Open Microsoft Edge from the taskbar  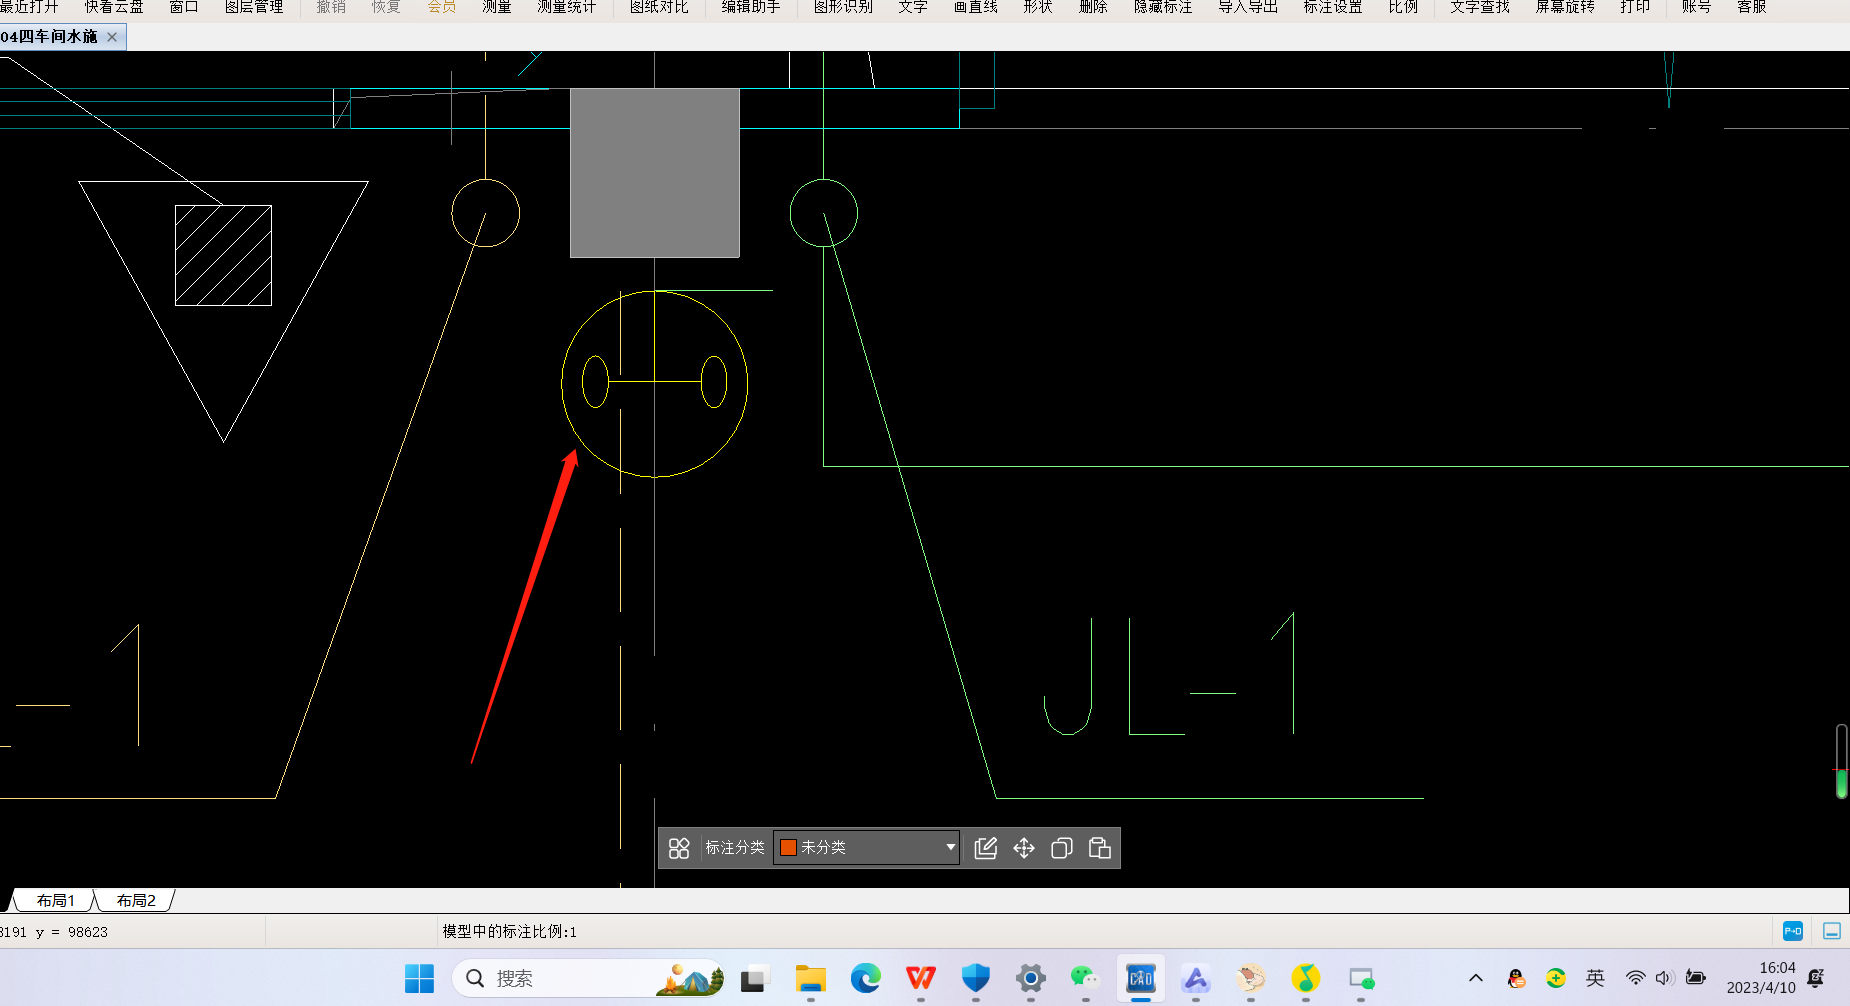[x=866, y=978]
